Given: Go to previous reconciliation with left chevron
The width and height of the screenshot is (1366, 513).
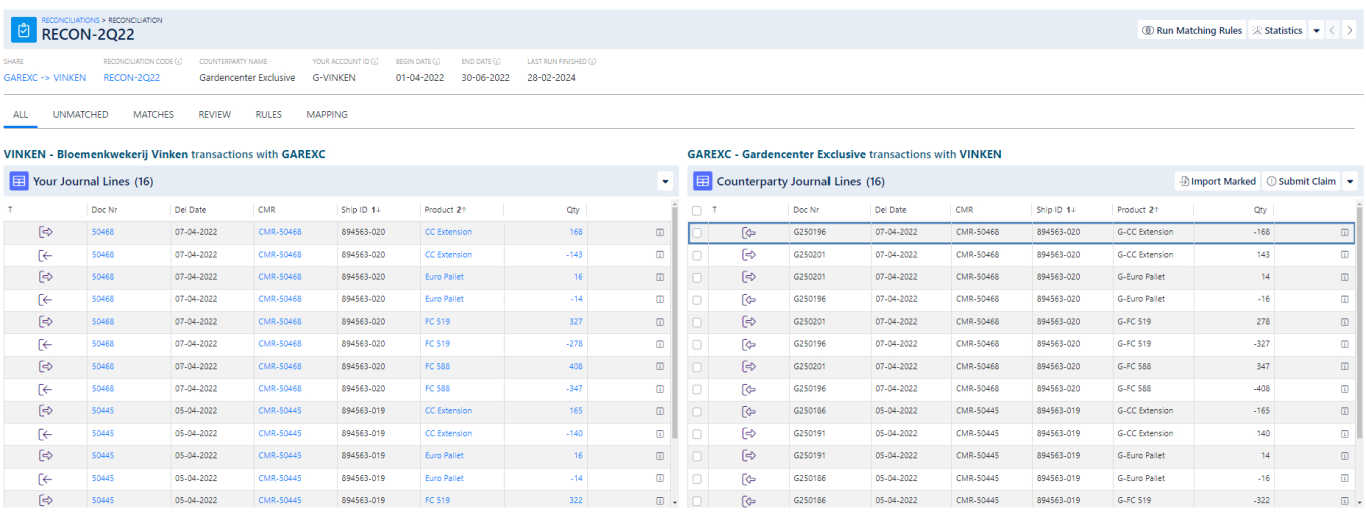Looking at the screenshot, I should [1332, 31].
